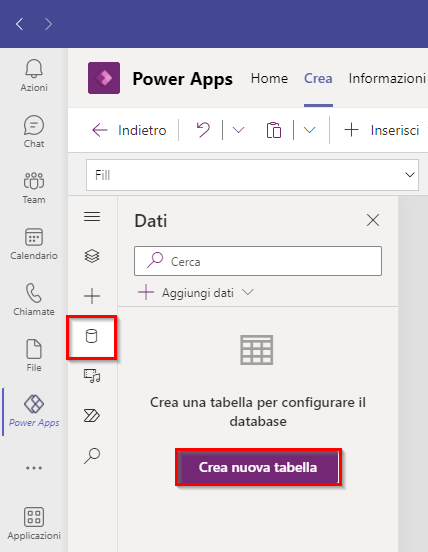Click the Paste clipboard icon
This screenshot has height=552, width=428.
coord(274,130)
